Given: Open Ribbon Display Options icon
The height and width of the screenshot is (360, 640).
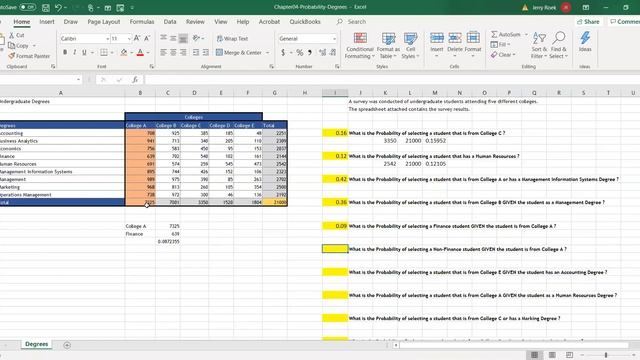Looking at the screenshot, I should pyautogui.click(x=586, y=7).
